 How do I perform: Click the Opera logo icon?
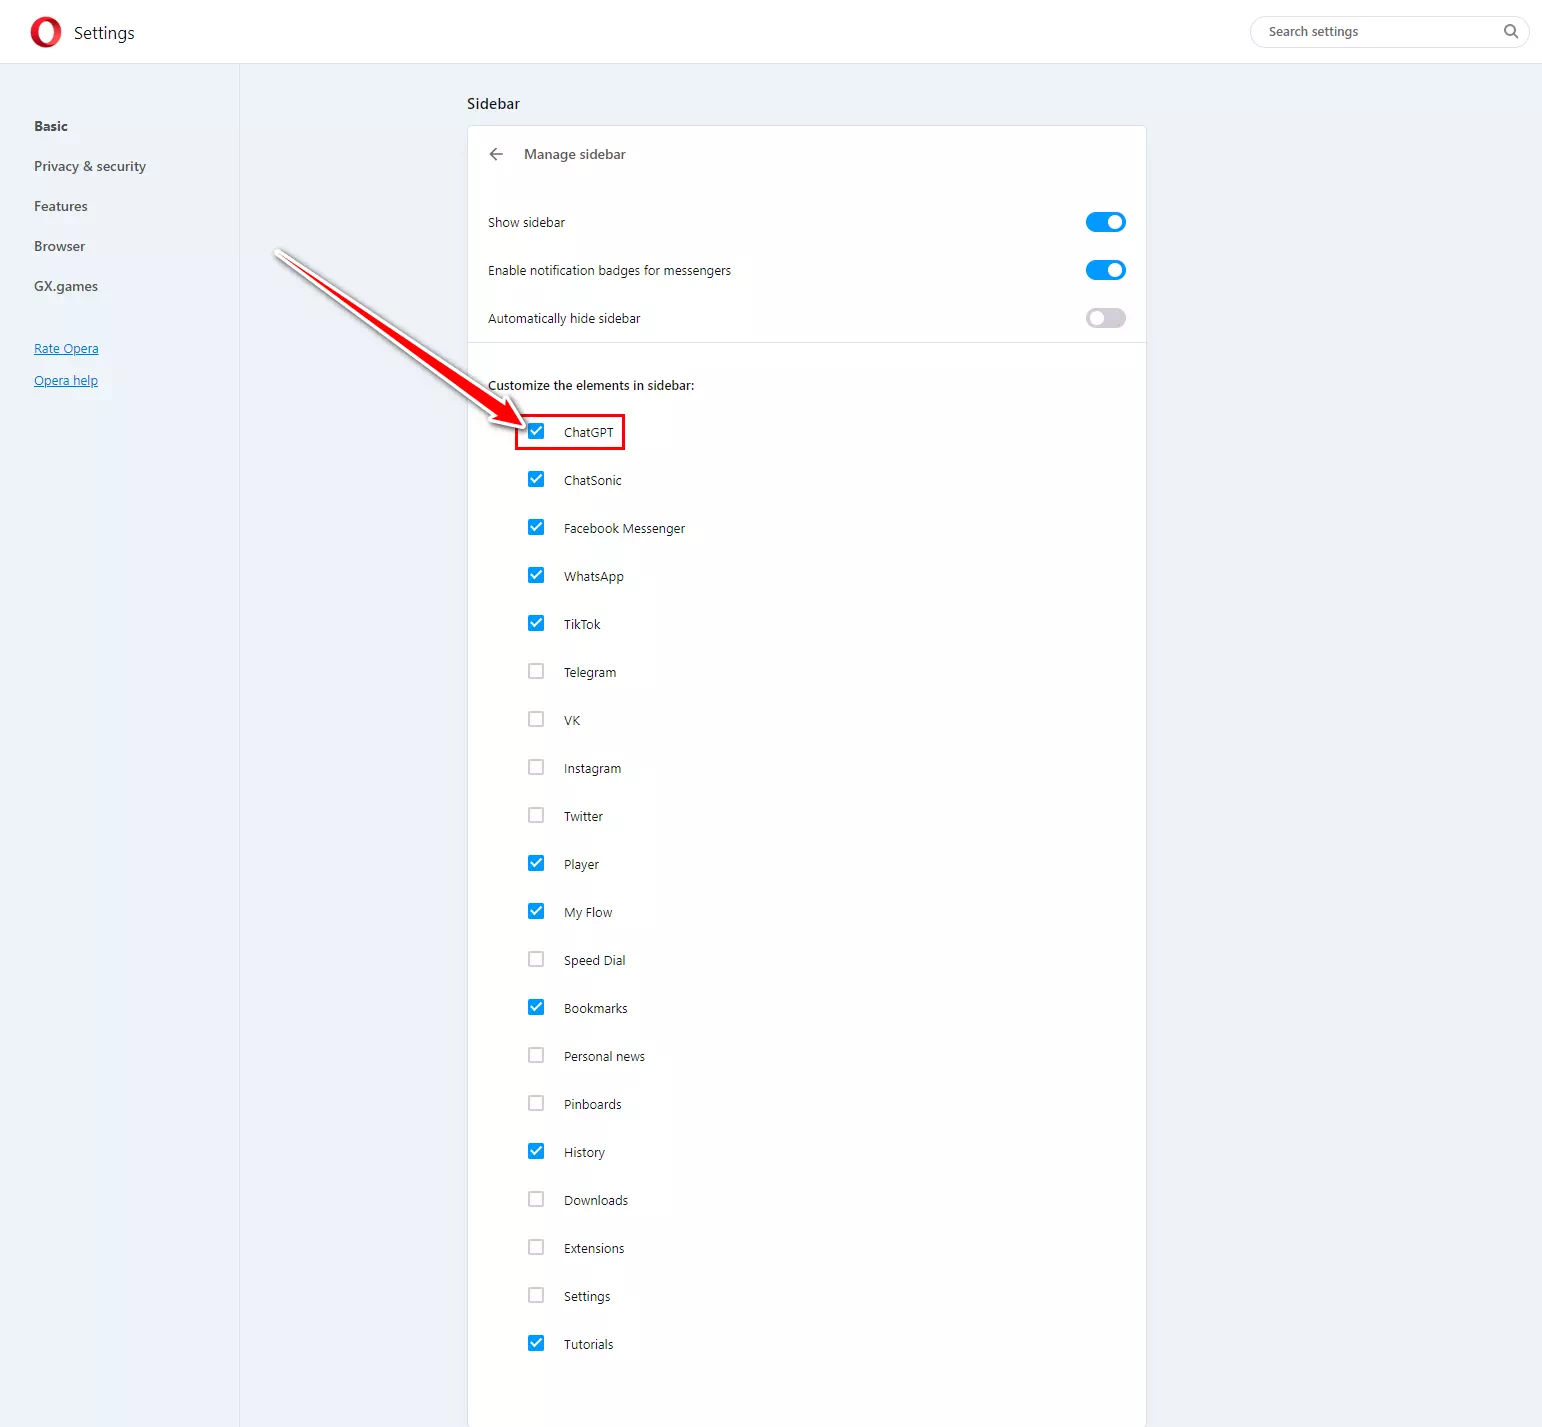click(46, 32)
